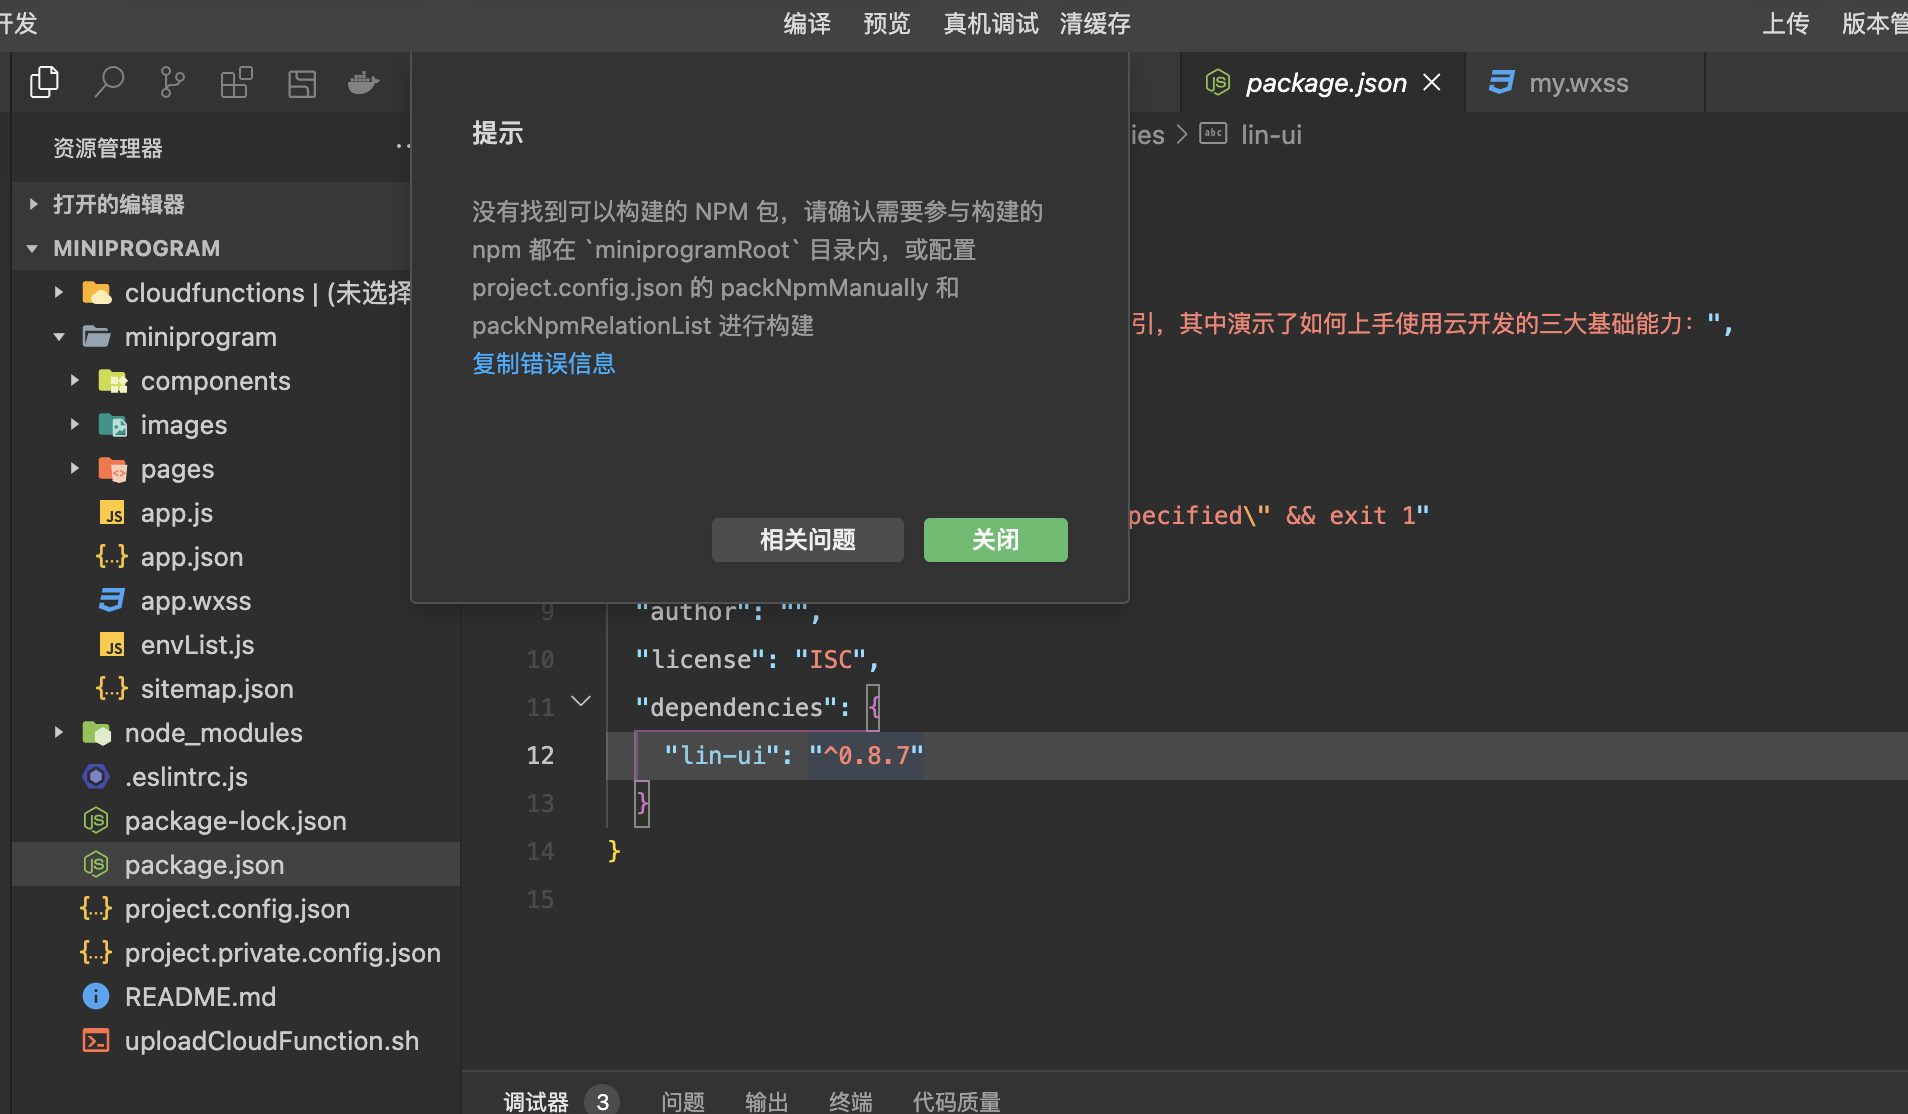This screenshot has width=1908, height=1114.
Task: Click the abc symbol icon before lin-ui breadcrumb
Action: click(1213, 133)
